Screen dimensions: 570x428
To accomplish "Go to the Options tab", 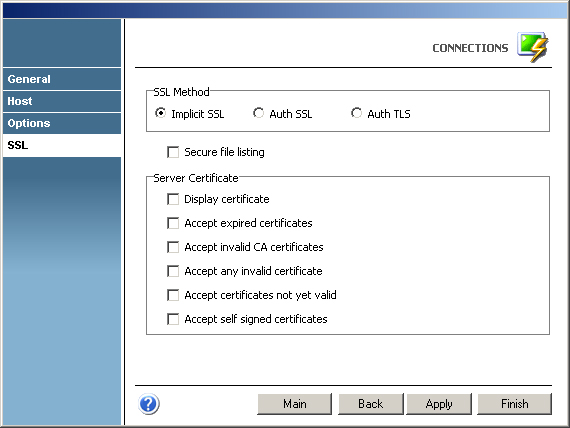I will coord(62,123).
